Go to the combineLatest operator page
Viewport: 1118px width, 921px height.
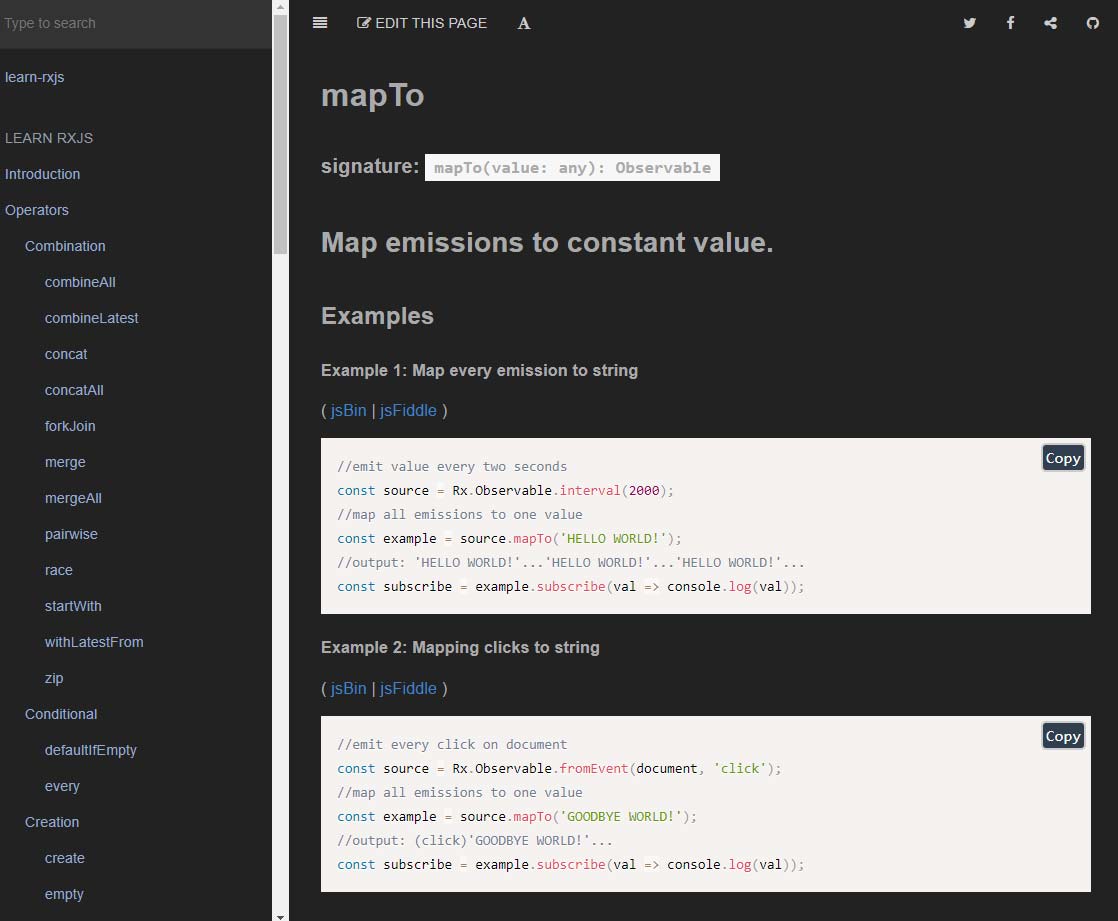[x=91, y=318]
